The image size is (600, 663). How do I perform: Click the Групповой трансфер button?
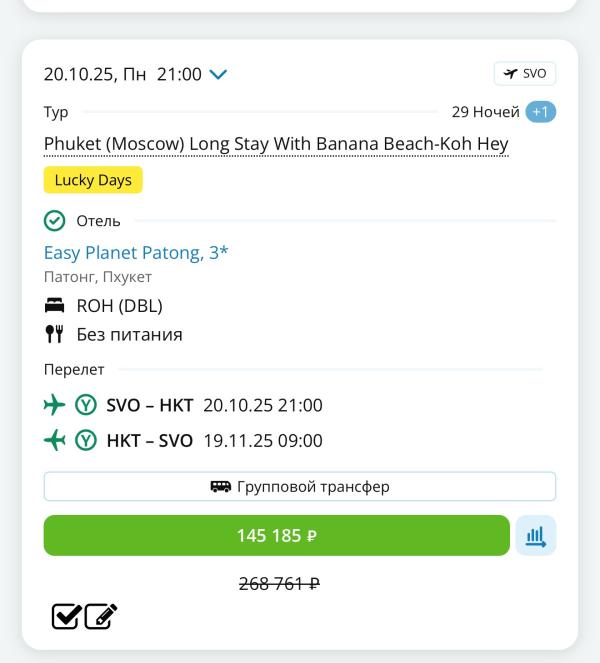click(x=300, y=487)
